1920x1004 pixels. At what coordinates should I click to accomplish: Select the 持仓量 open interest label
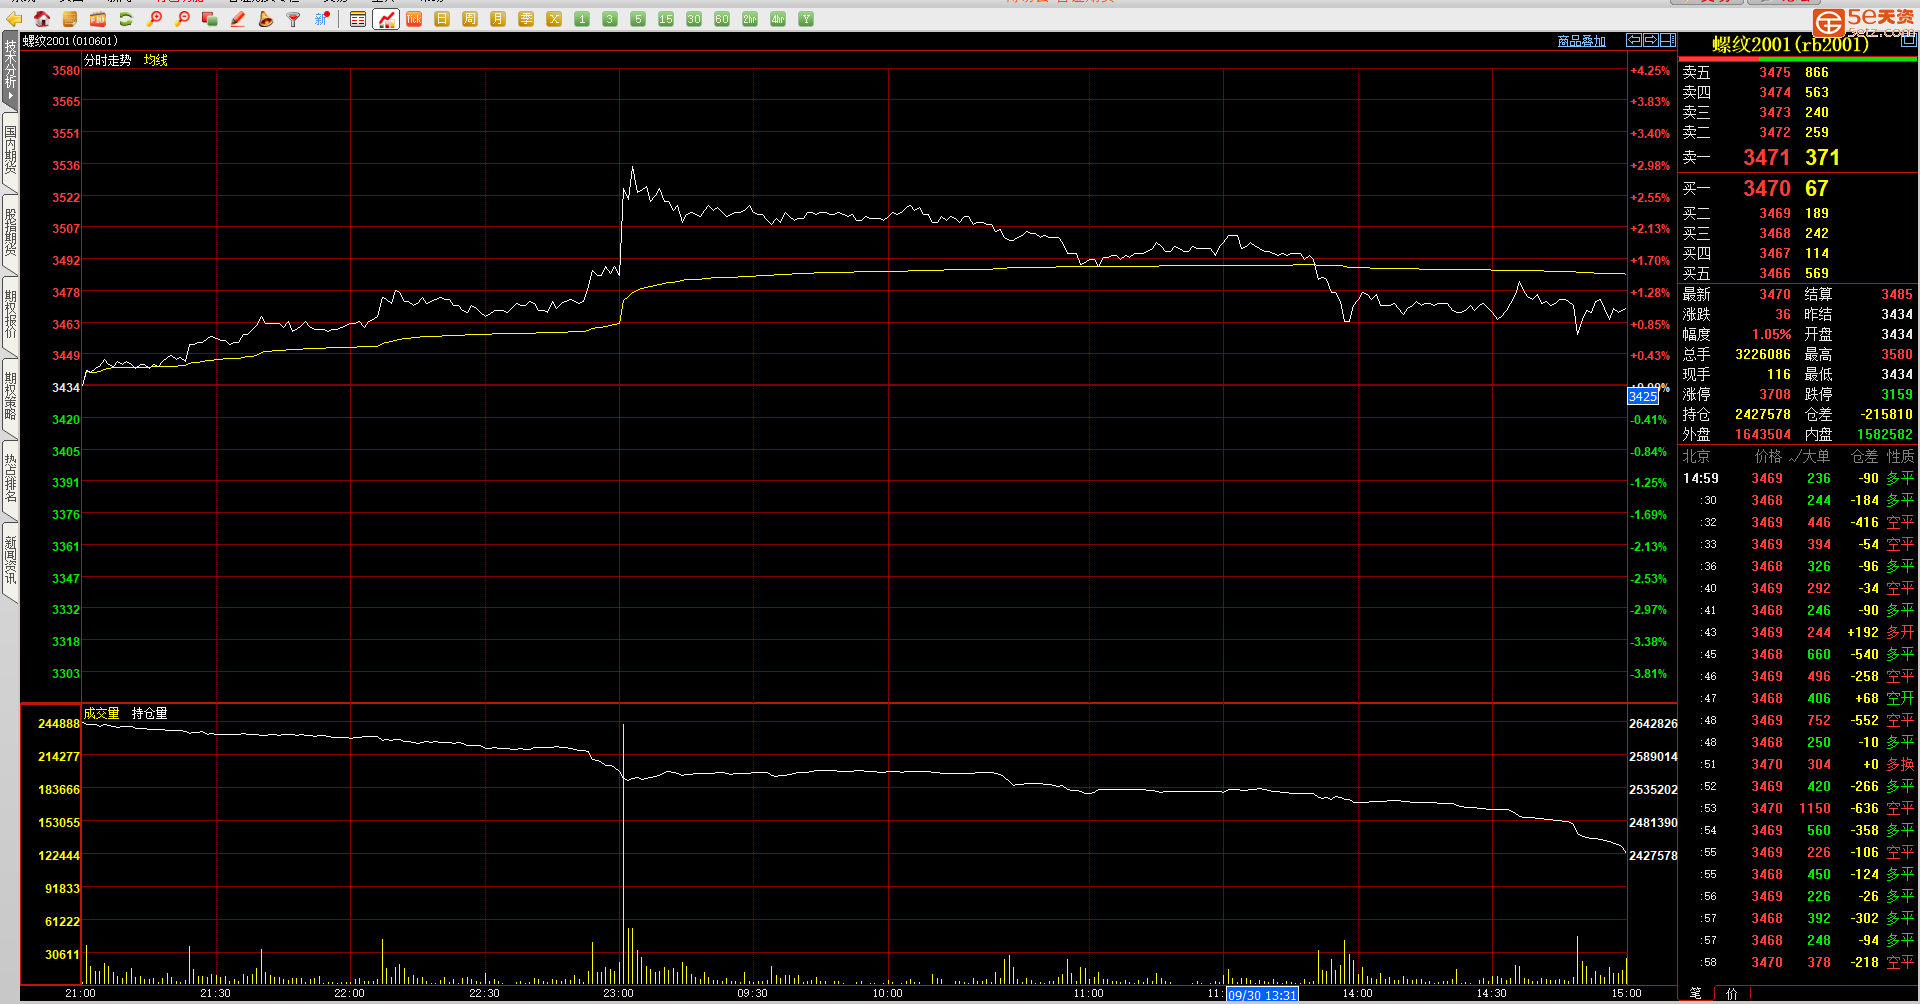click(x=150, y=713)
